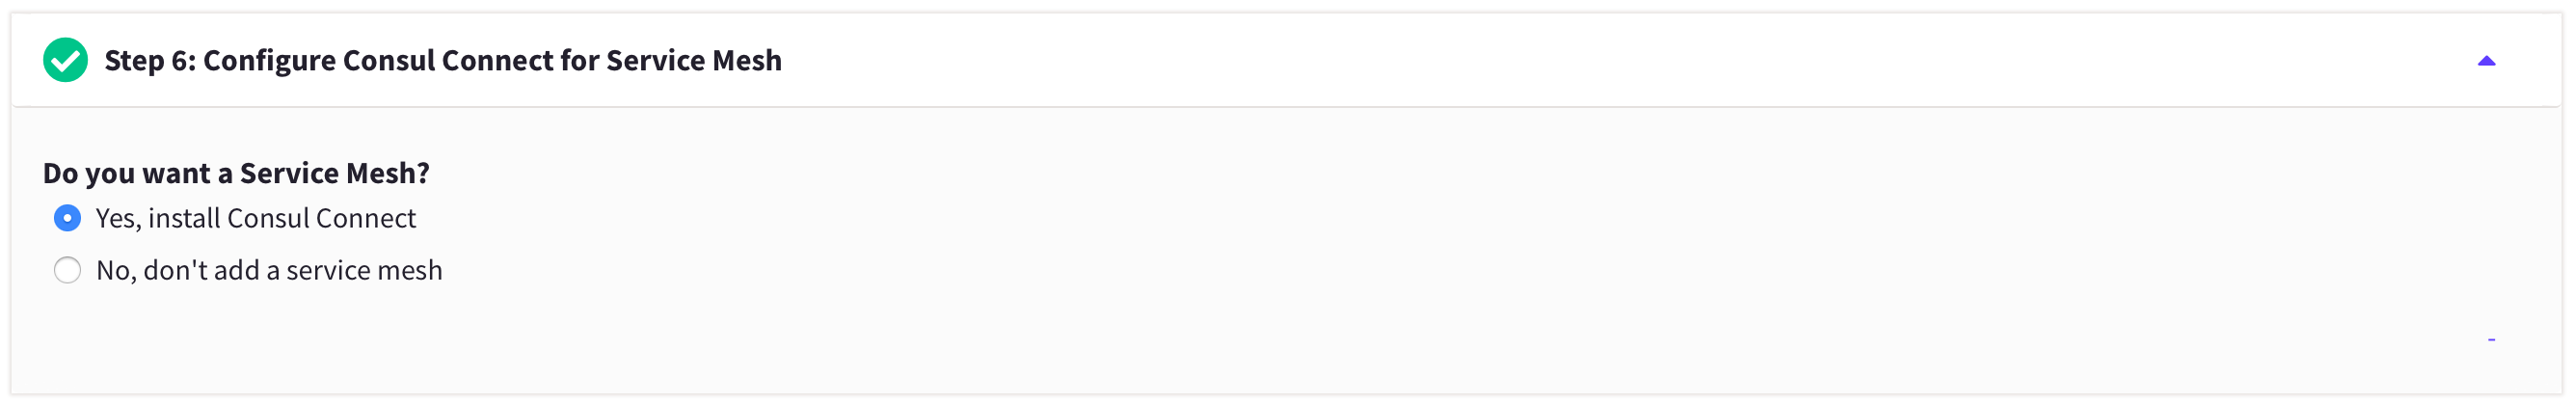This screenshot has height=403, width=2576.
Task: Select the "Yes, install Consul Connect" radio button
Action: (67, 218)
